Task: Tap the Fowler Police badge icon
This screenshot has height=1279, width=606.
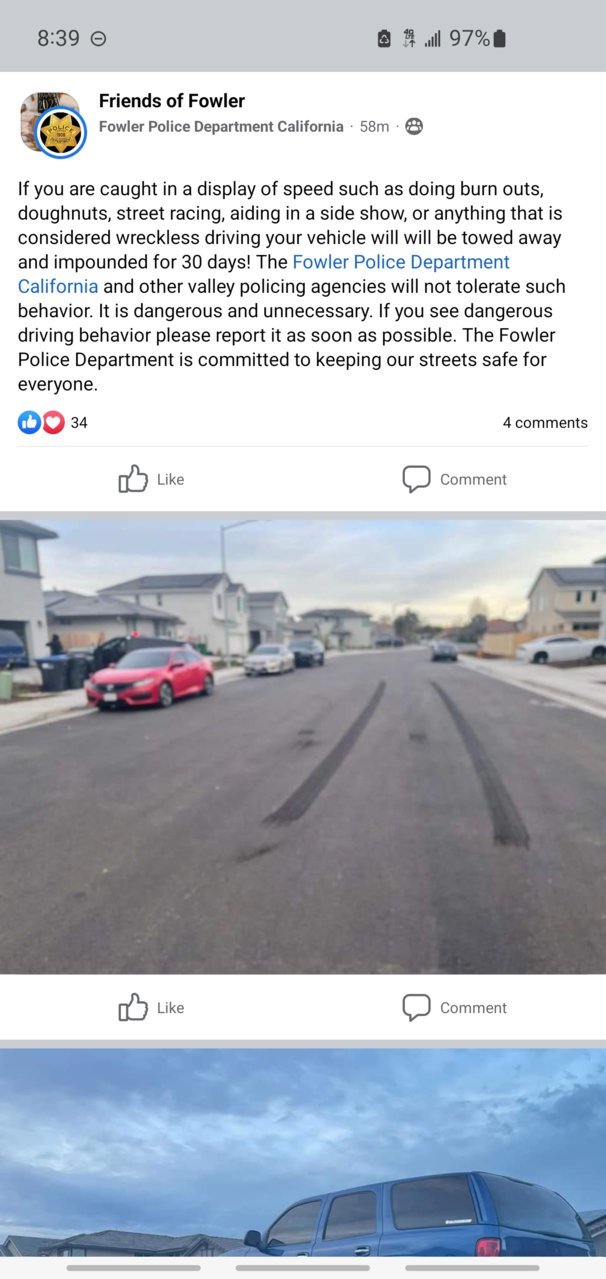Action: (62, 133)
